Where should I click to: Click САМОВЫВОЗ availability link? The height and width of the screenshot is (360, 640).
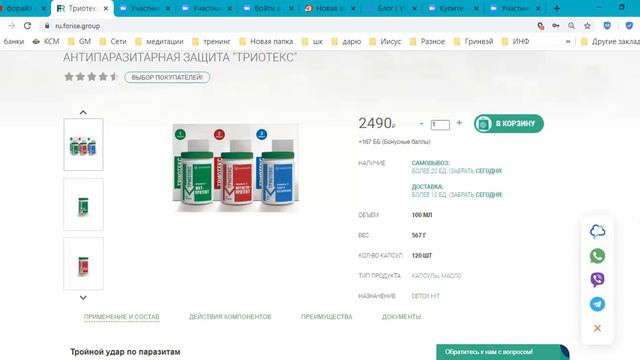pyautogui.click(x=430, y=163)
